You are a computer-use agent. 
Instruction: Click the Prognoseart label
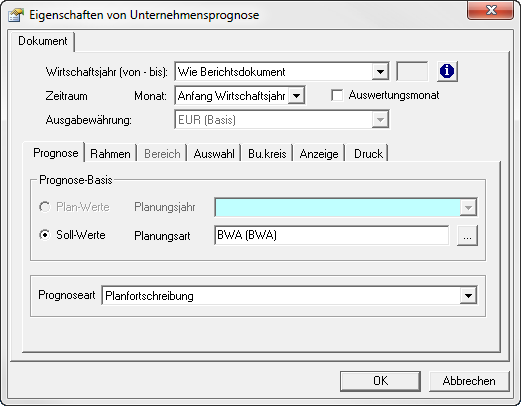pos(67,295)
